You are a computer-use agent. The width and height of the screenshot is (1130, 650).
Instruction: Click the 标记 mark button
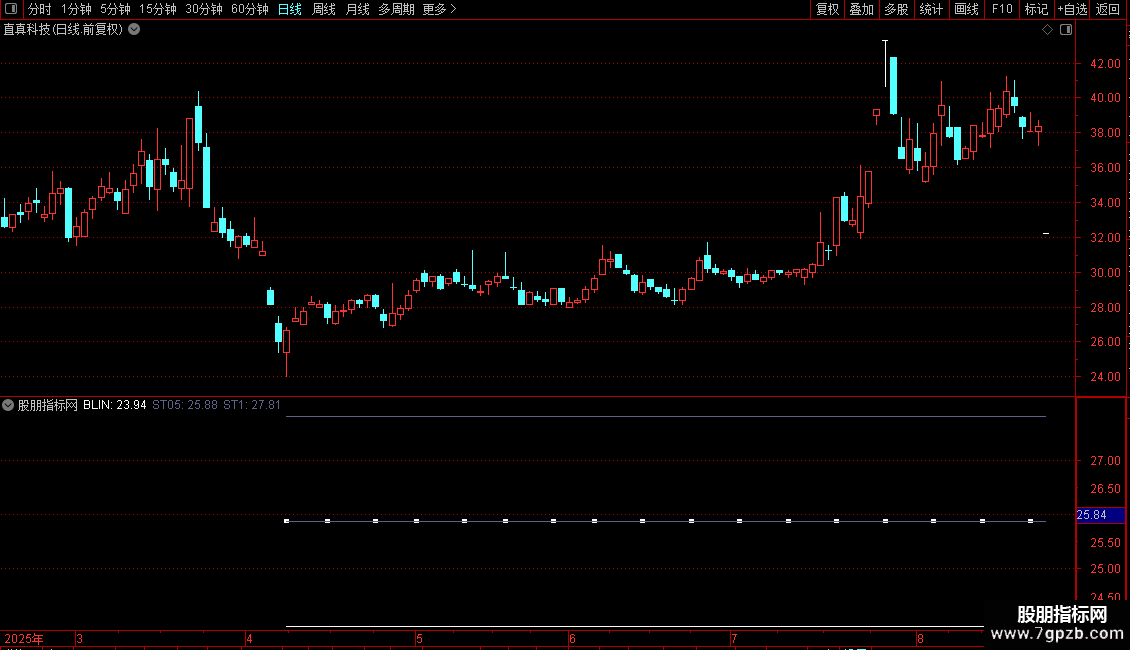click(x=1036, y=9)
